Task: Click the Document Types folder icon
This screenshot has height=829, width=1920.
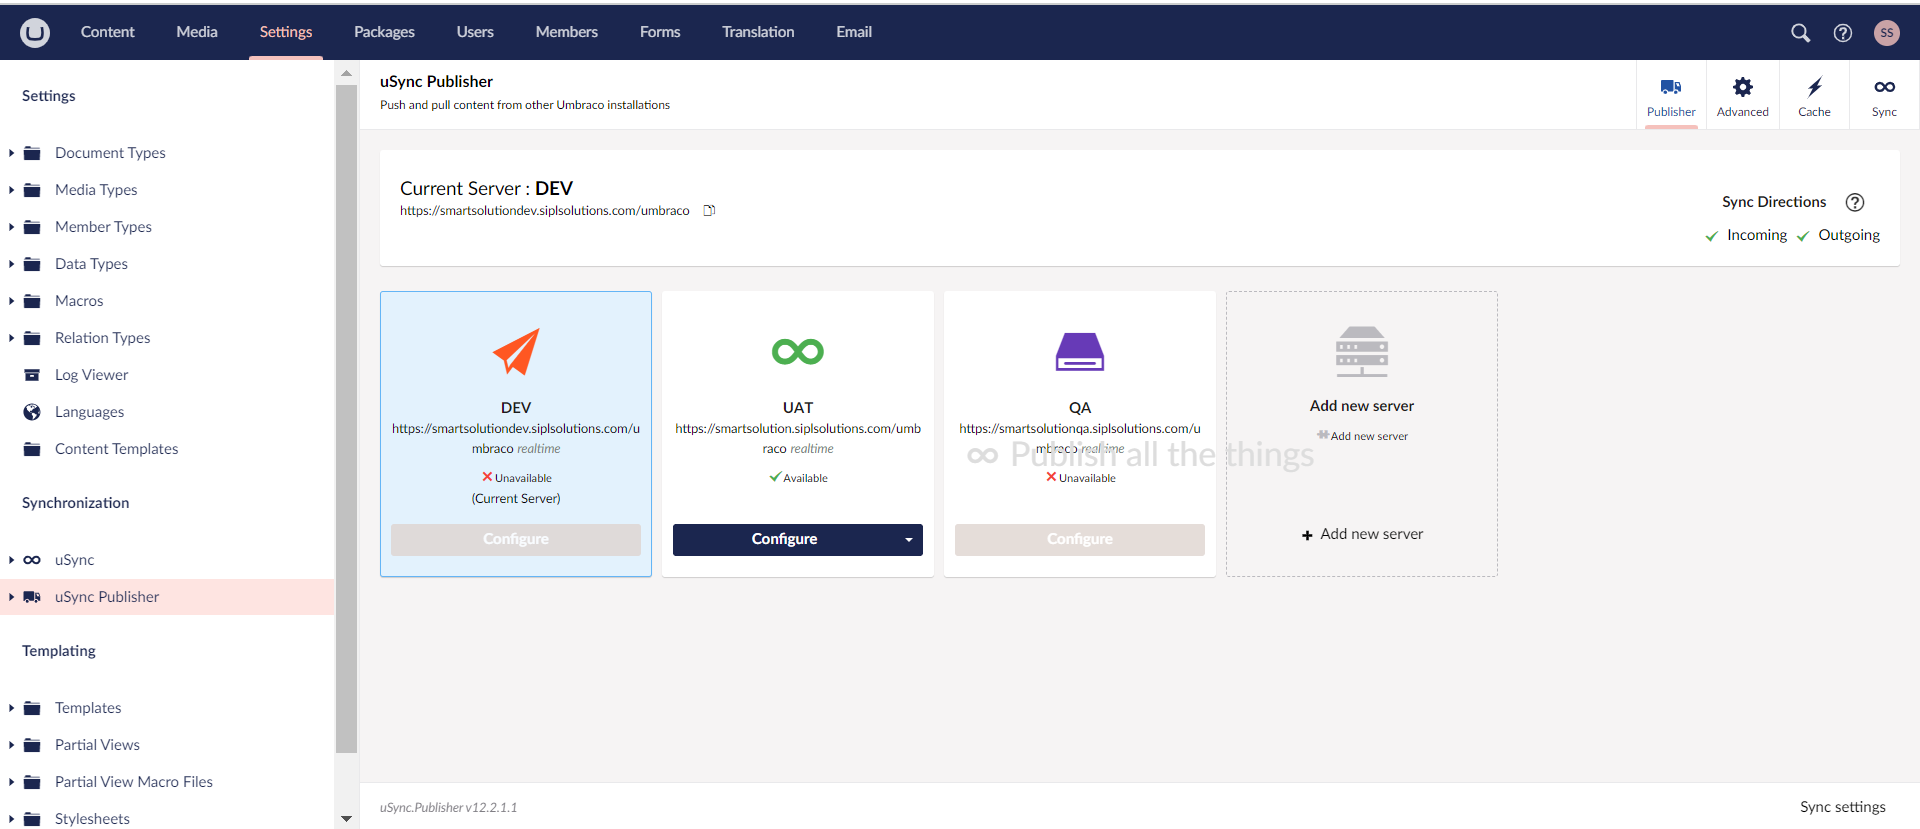Action: tap(32, 153)
